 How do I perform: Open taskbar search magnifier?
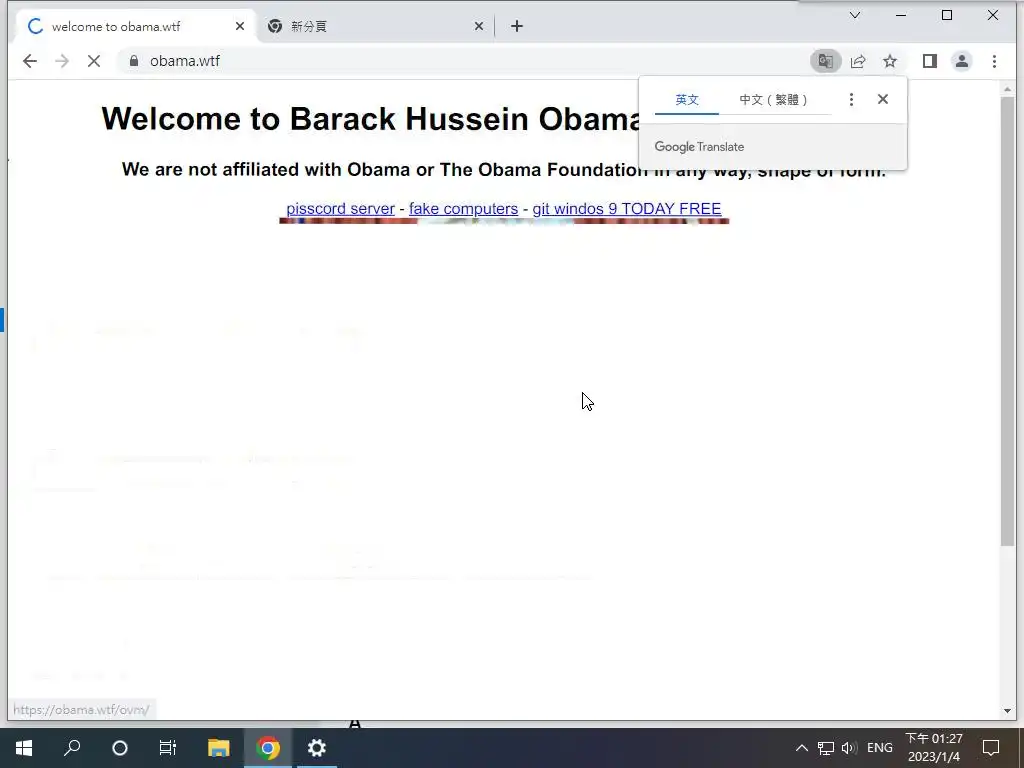click(72, 748)
